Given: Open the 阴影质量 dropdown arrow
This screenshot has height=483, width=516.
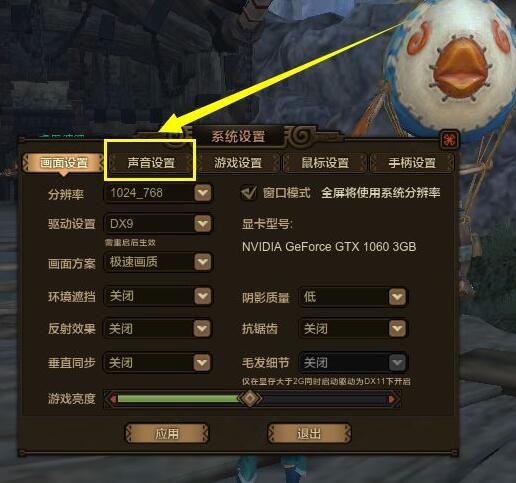Looking at the screenshot, I should point(397,297).
